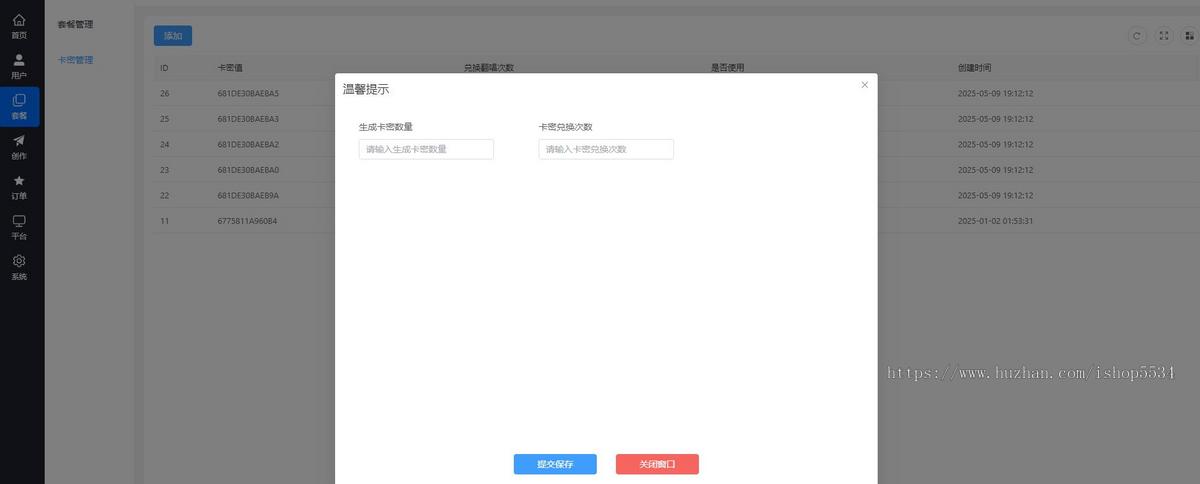Select card key 6775811A96084
The height and width of the screenshot is (484, 1200).
tap(247, 221)
